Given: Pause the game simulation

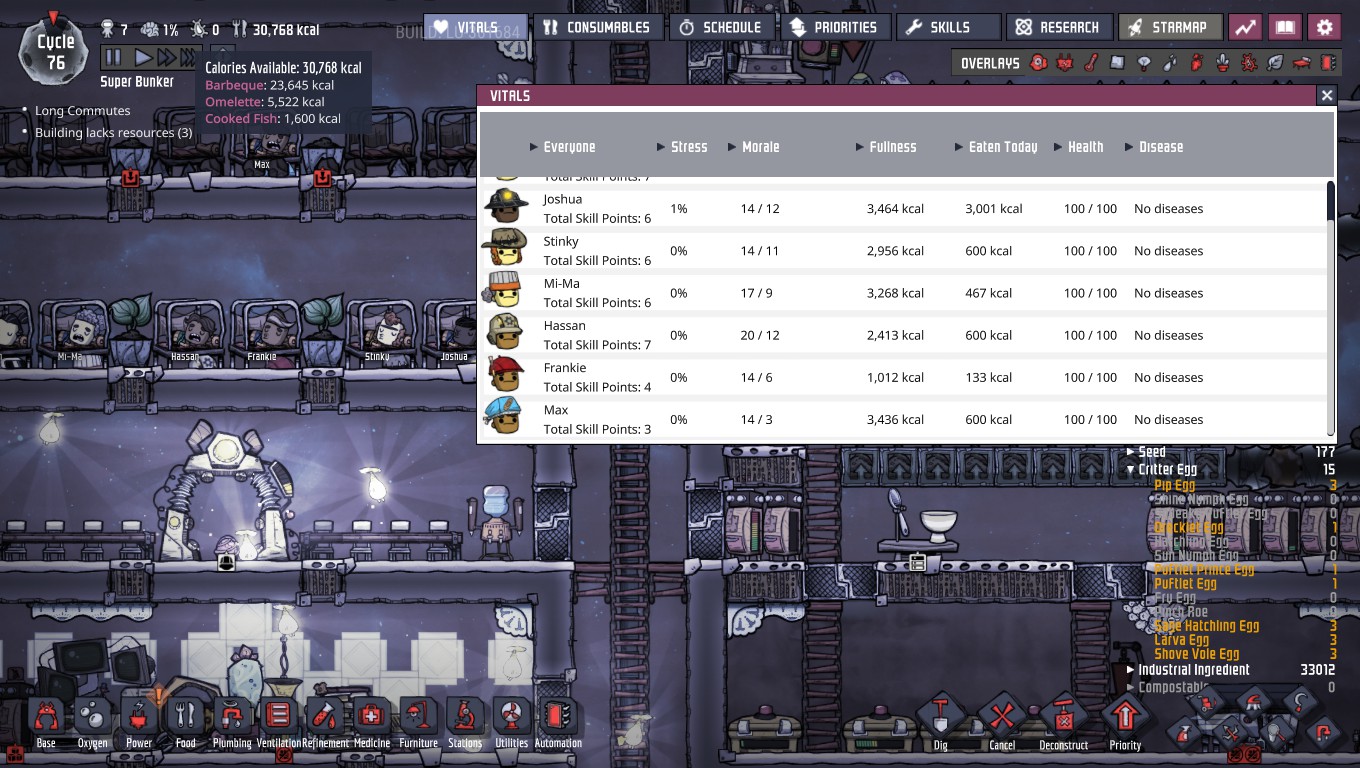Looking at the screenshot, I should point(114,58).
